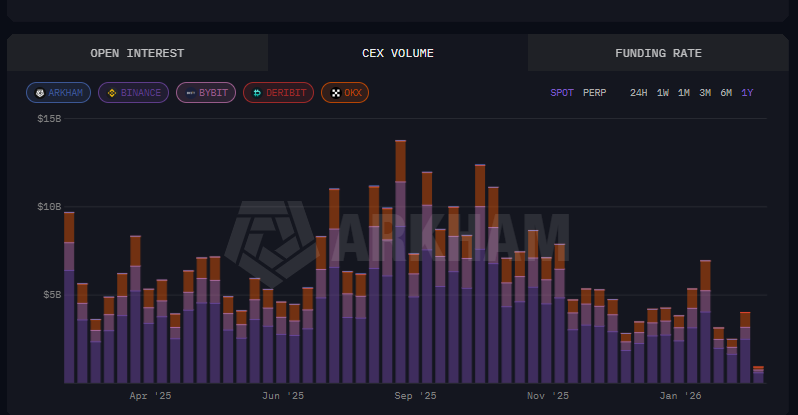Screen dimensions: 798x415
Task: Click the Sep '25 axis label
Action: coord(415,396)
